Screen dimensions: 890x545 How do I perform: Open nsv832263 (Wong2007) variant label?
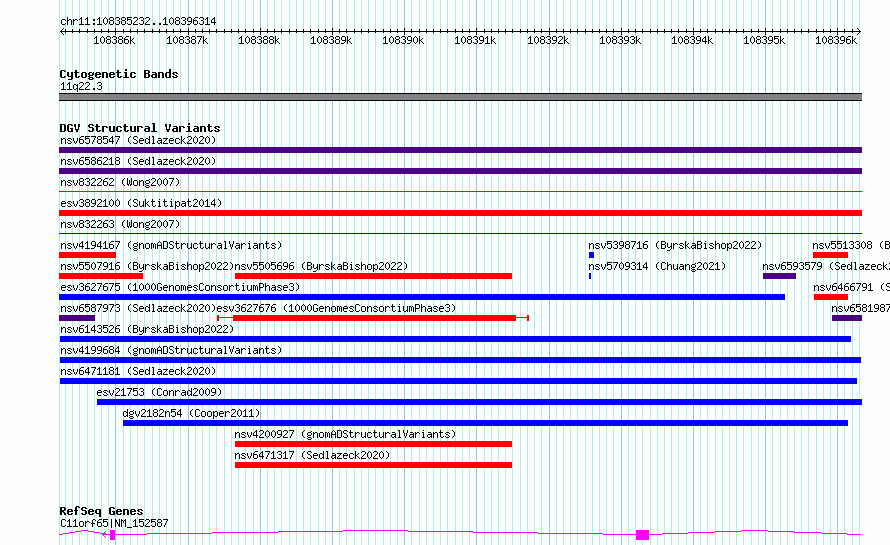tap(120, 224)
